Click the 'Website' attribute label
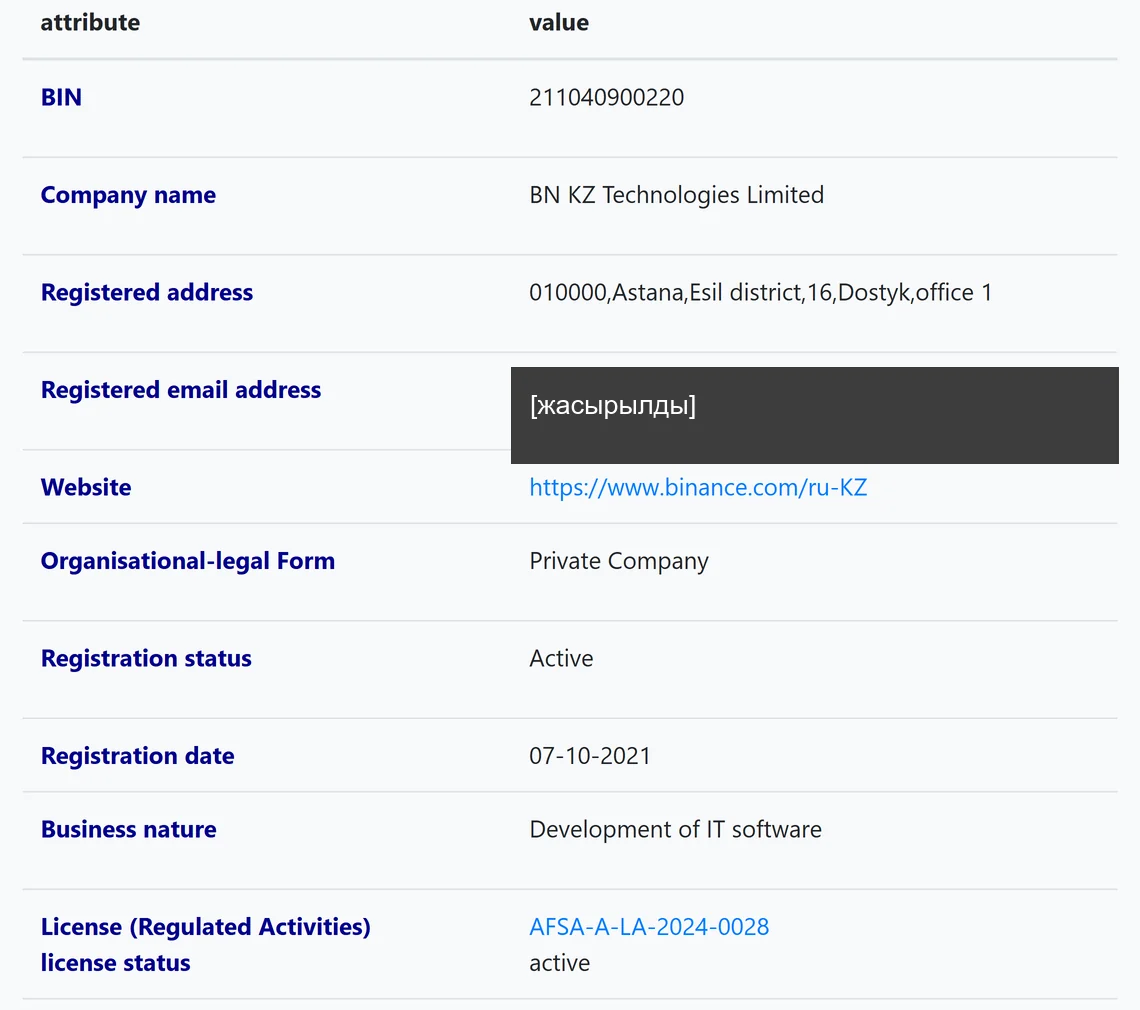 86,487
